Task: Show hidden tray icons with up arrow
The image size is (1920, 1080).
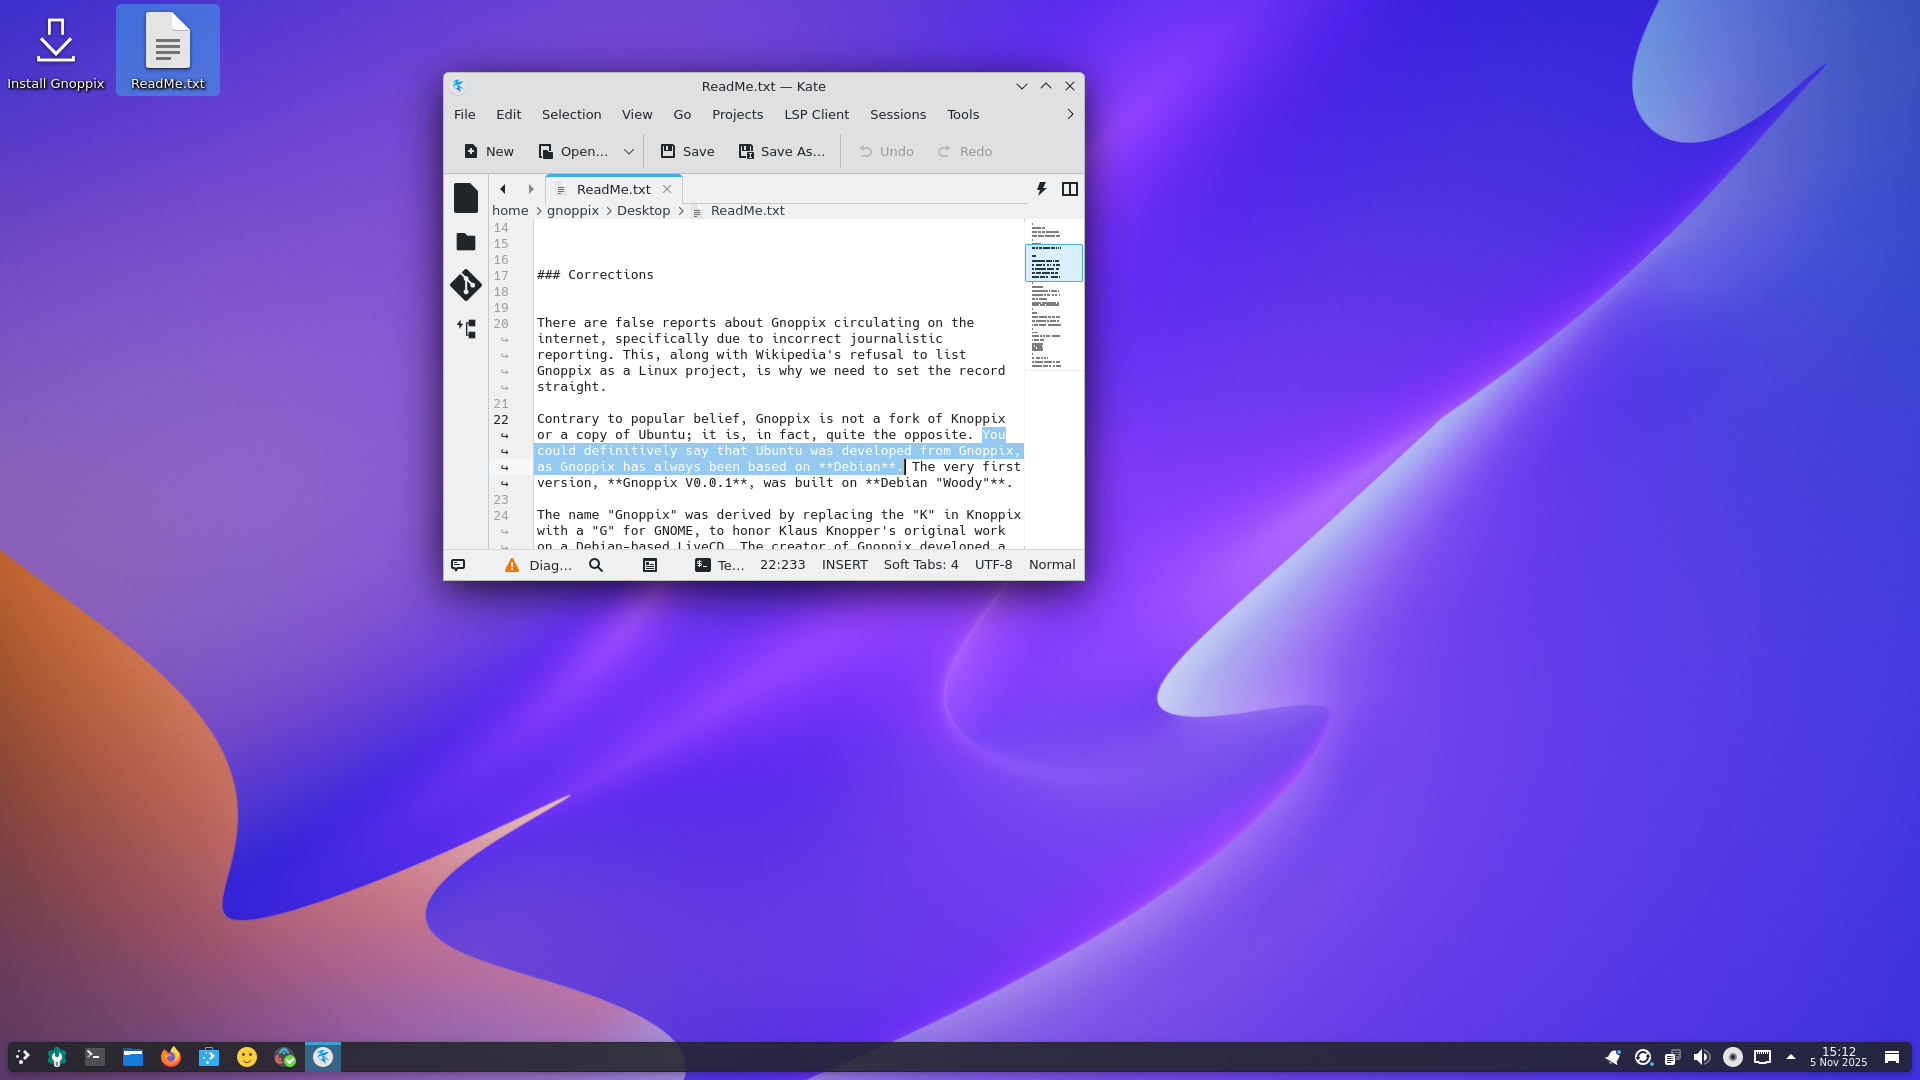Action: click(1791, 1057)
